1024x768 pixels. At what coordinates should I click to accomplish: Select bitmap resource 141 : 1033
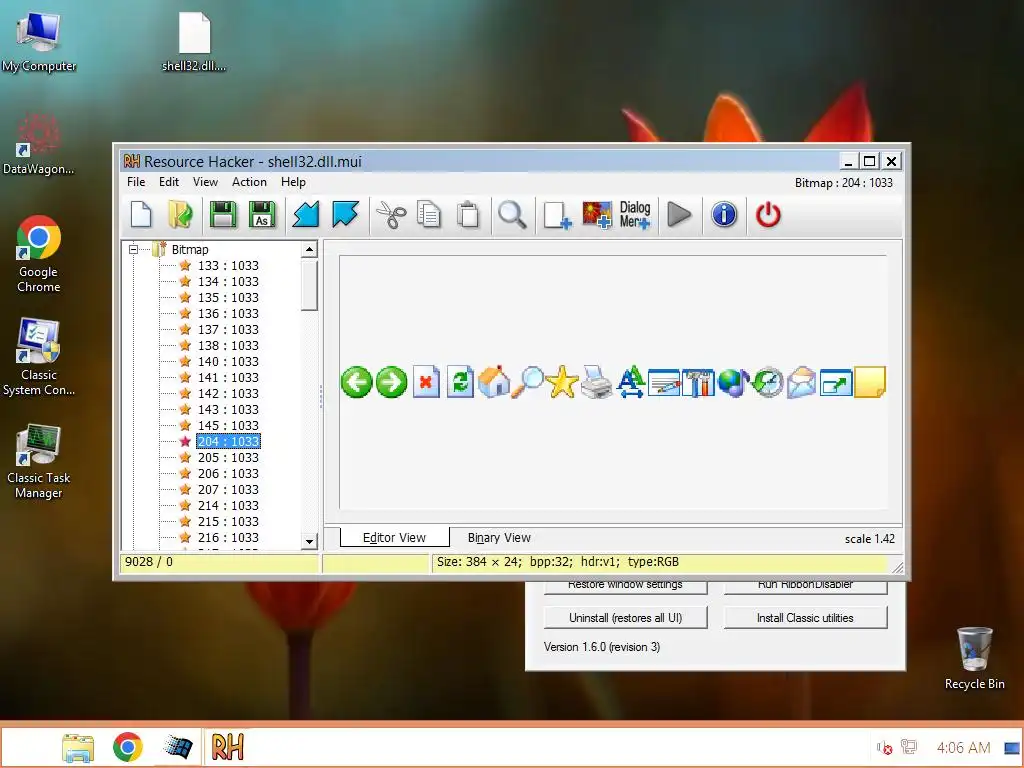[228, 377]
